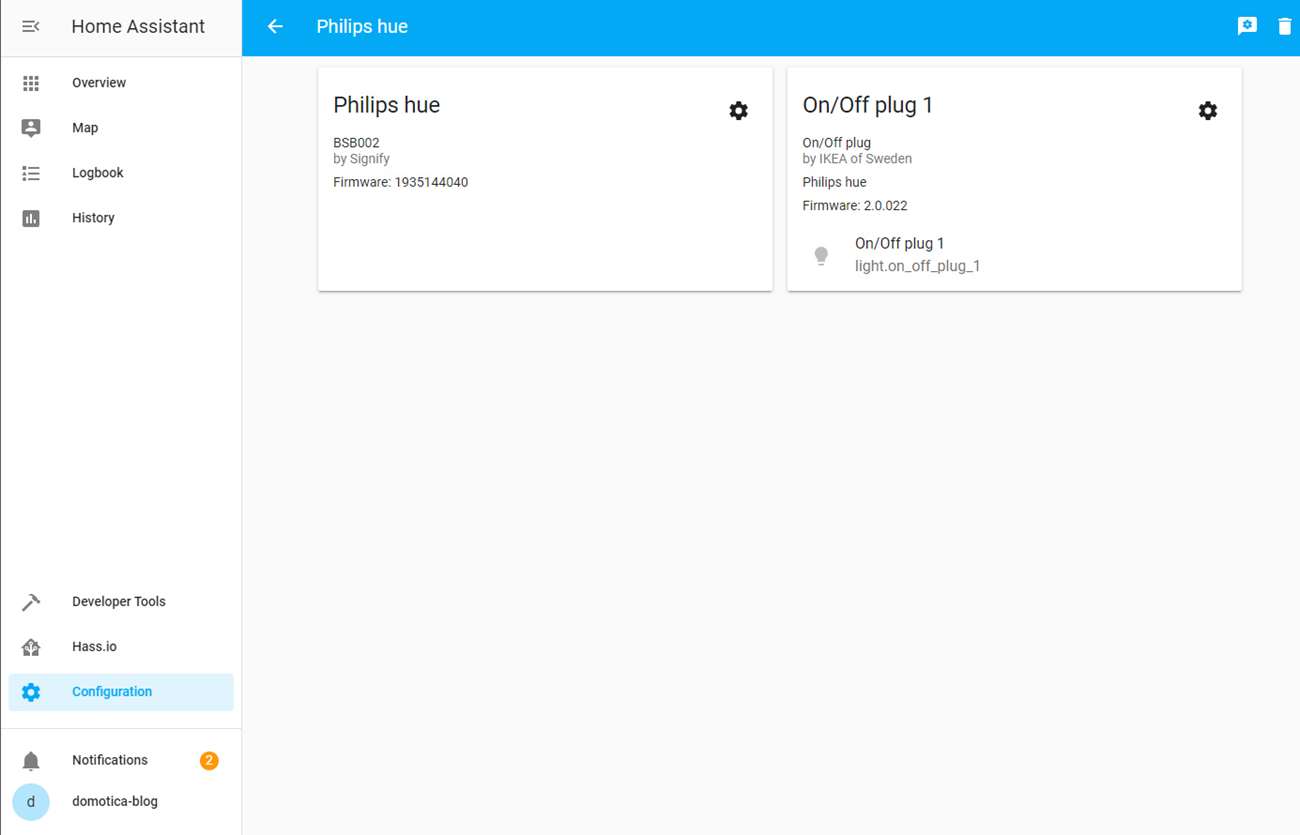Open the light.on_off_plug_1 entity row

pyautogui.click(x=917, y=266)
